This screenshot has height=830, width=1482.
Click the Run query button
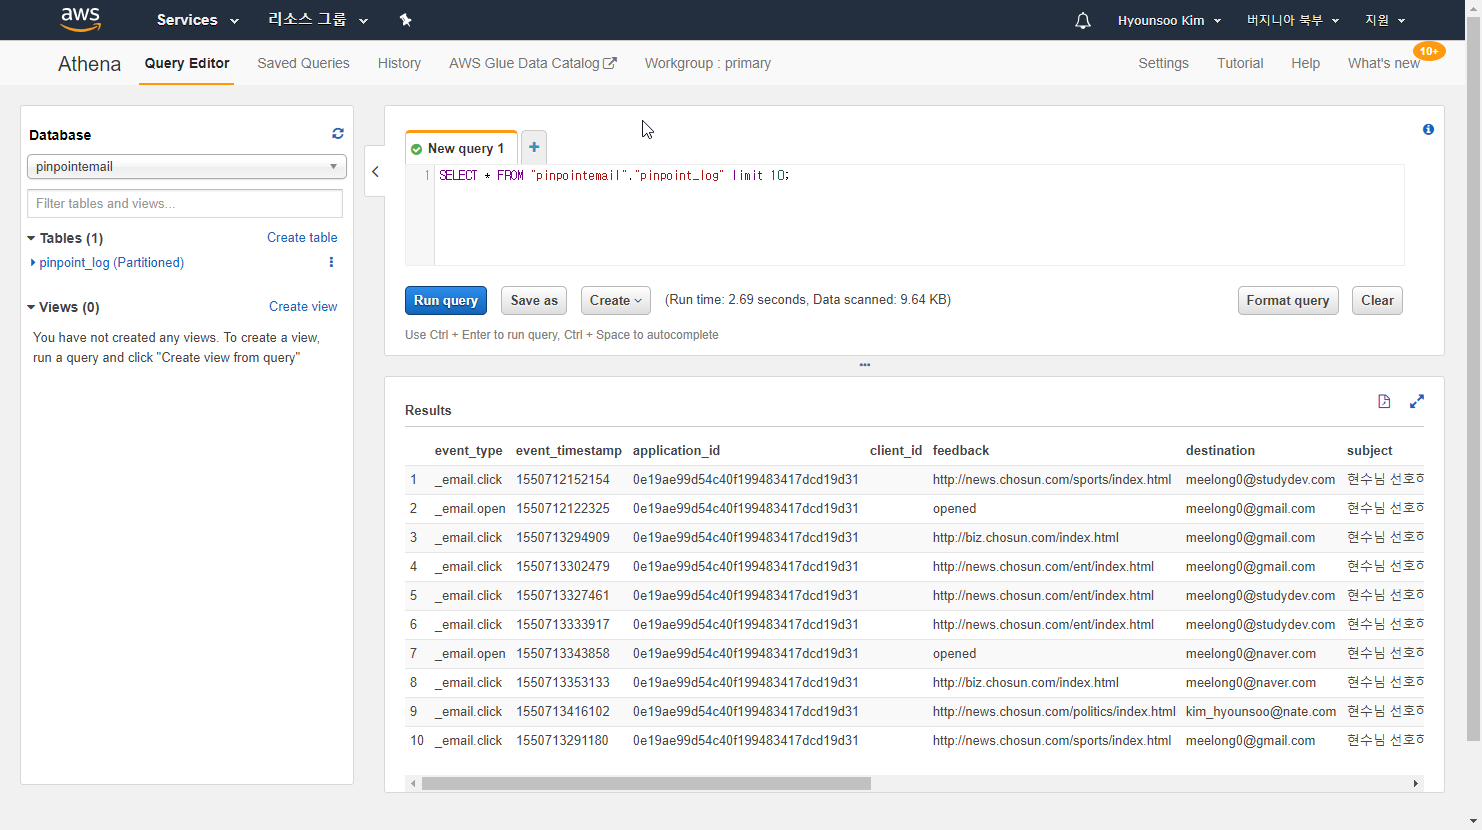[x=446, y=300]
